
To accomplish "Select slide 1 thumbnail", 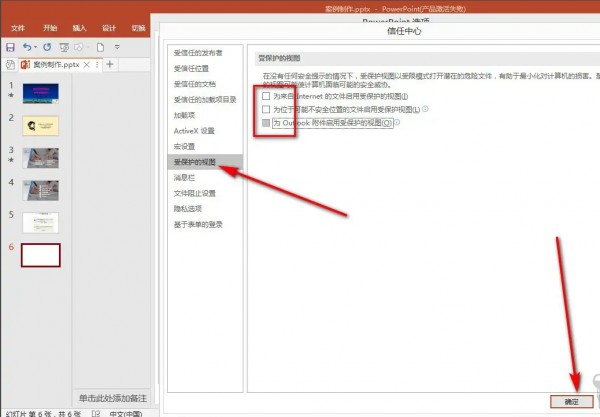I will [41, 93].
